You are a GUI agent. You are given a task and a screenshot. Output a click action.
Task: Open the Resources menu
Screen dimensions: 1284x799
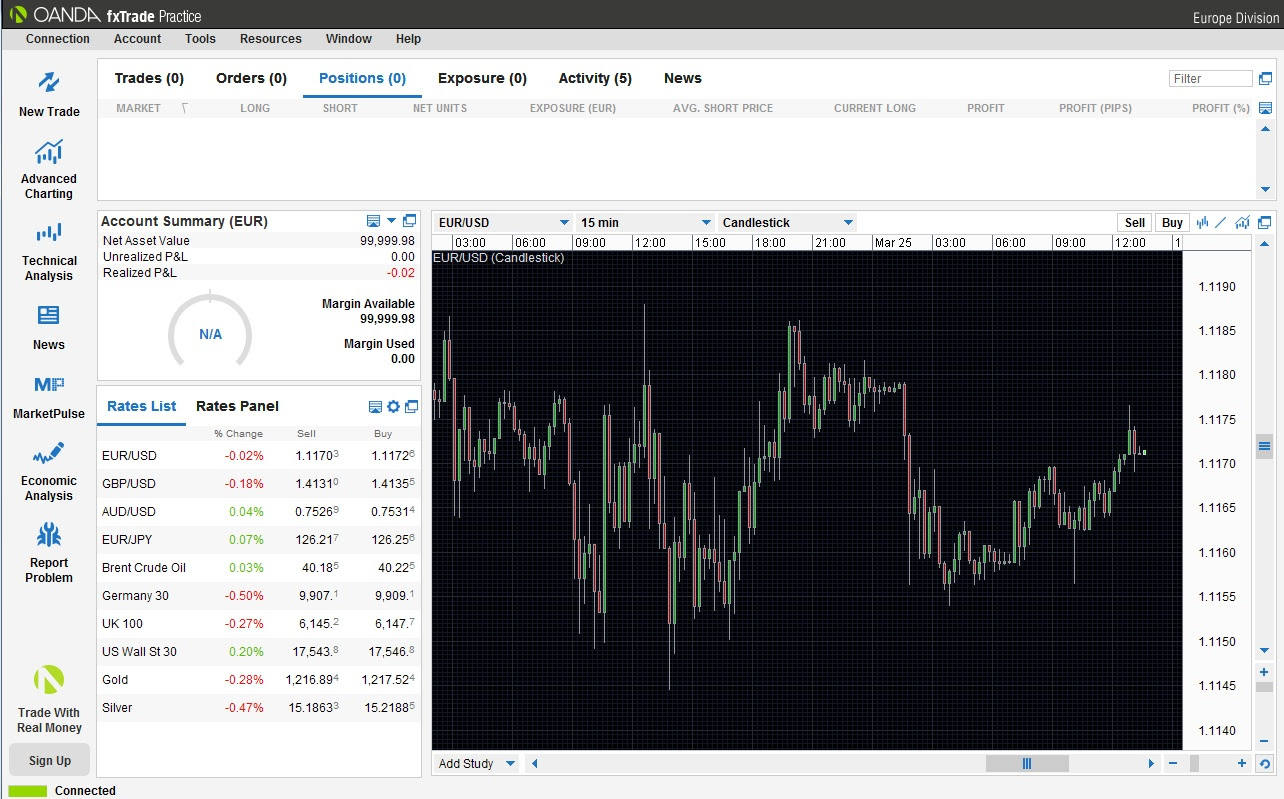click(x=270, y=39)
